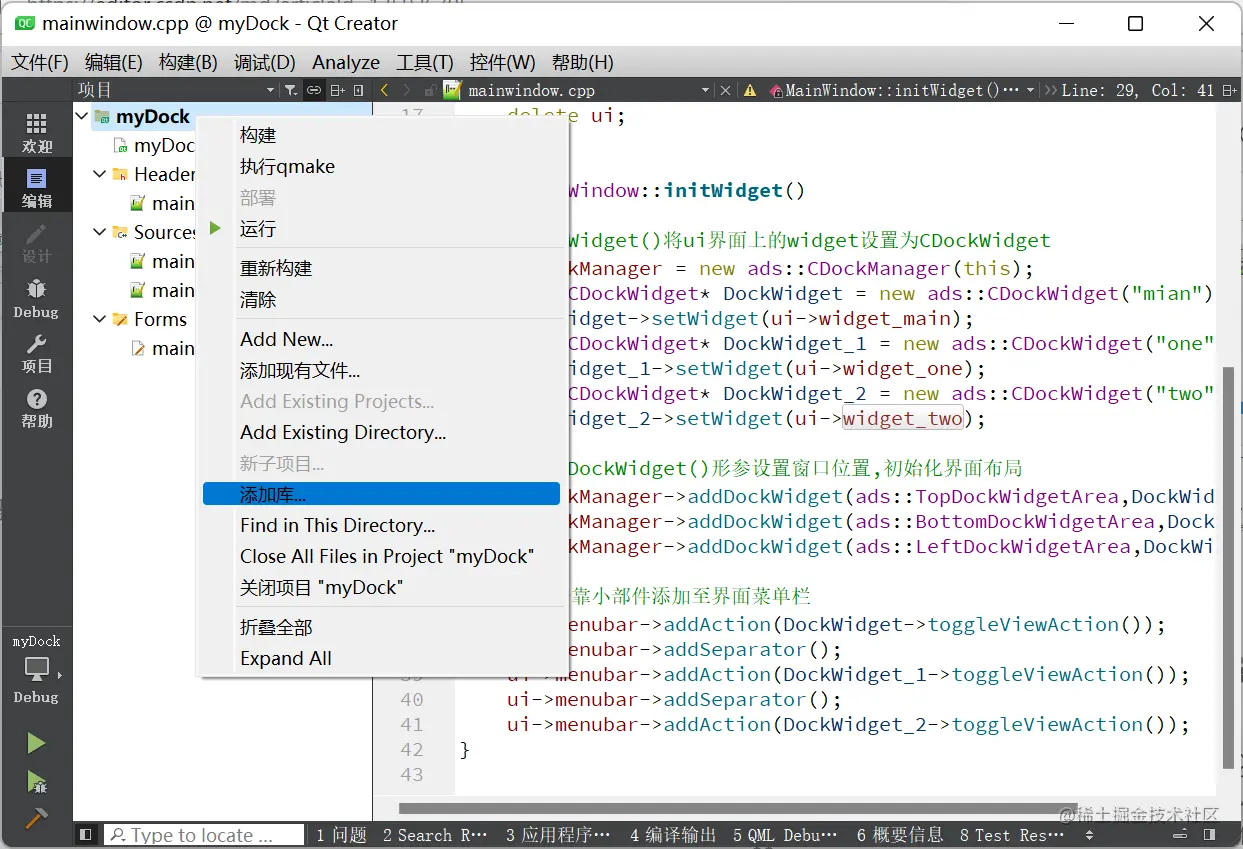Split the project panel view
Image resolution: width=1243 pixels, height=849 pixels.
click(338, 90)
